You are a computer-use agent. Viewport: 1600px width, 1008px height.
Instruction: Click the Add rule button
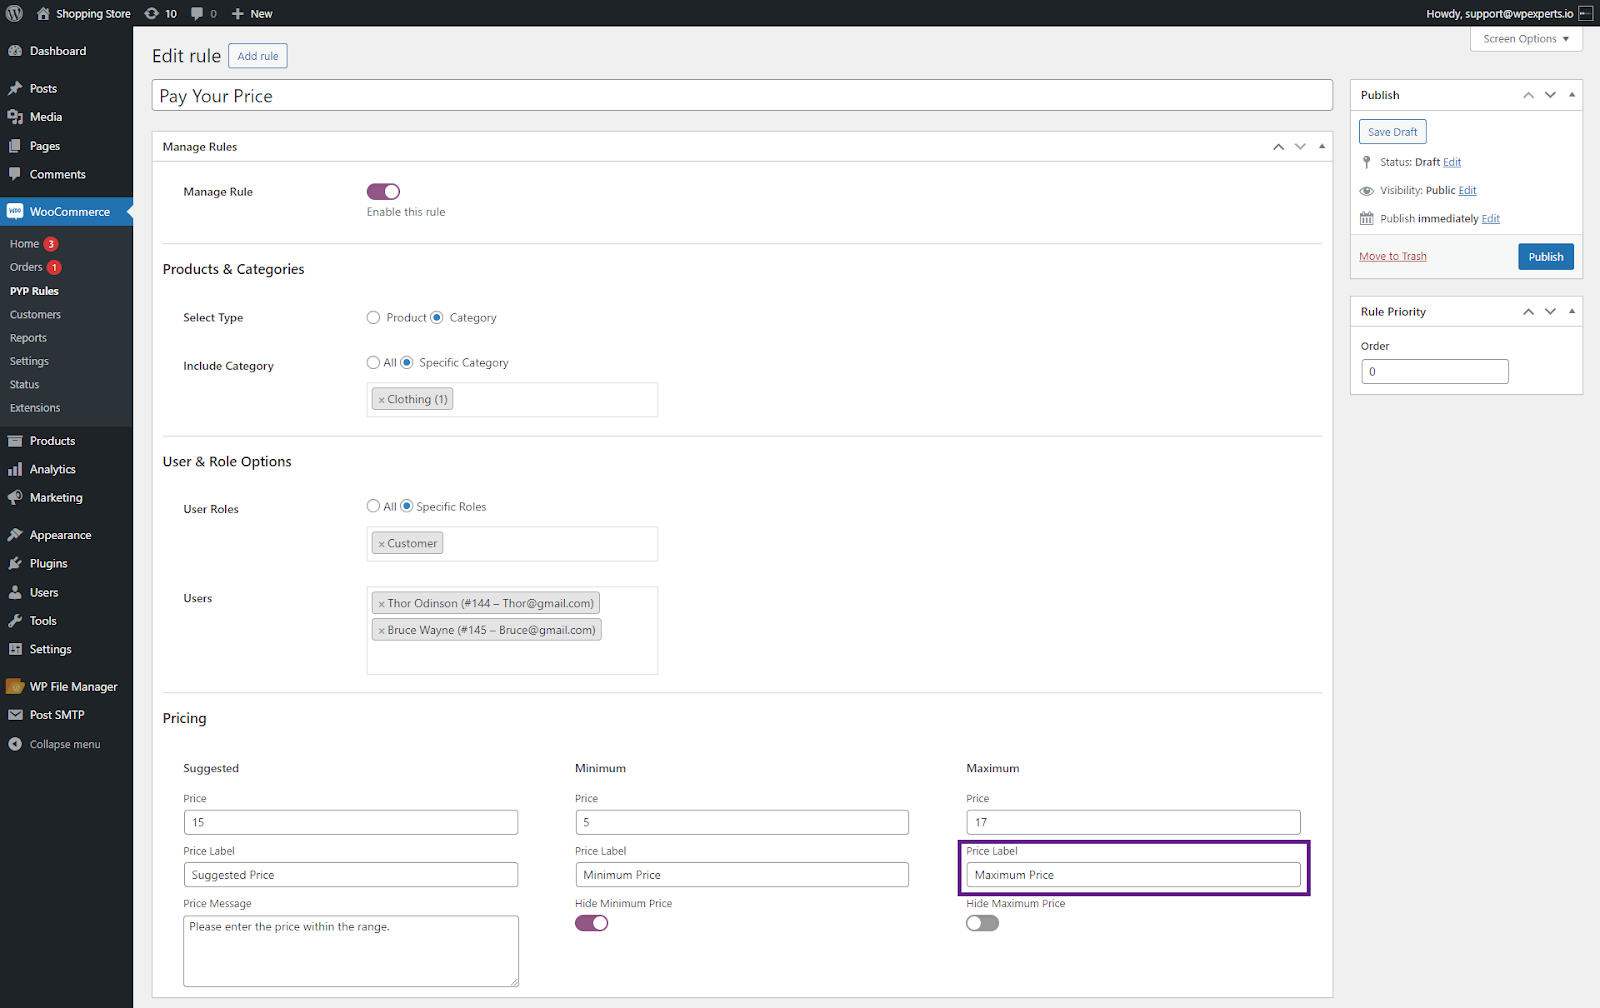point(258,56)
